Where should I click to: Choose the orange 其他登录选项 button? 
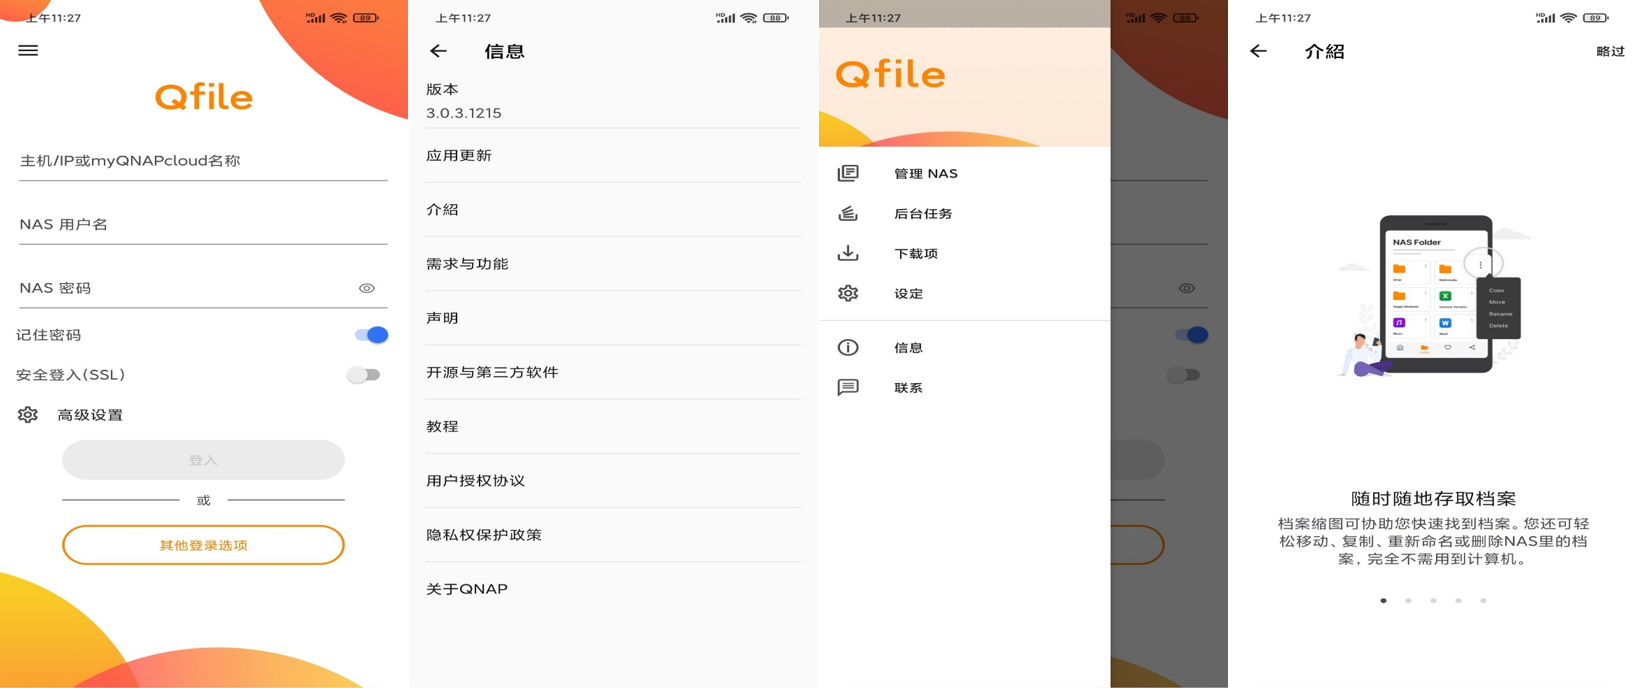(x=203, y=545)
